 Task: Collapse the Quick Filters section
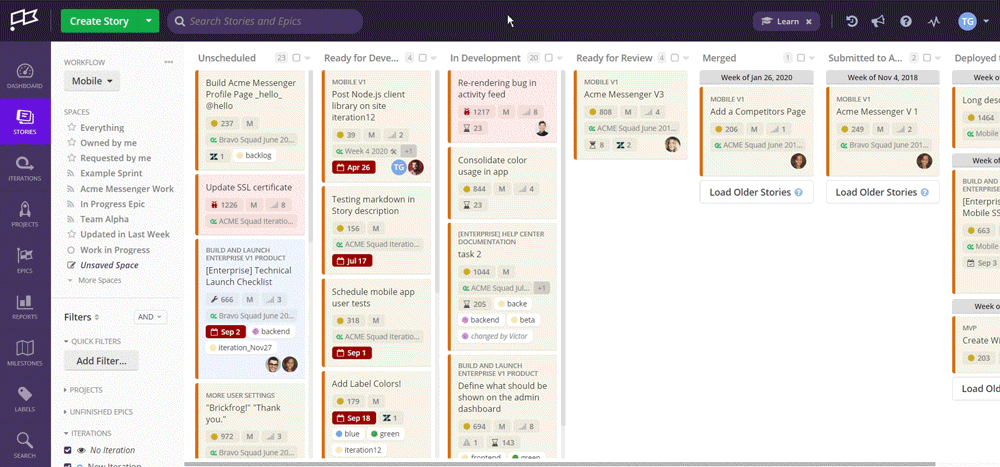92,341
